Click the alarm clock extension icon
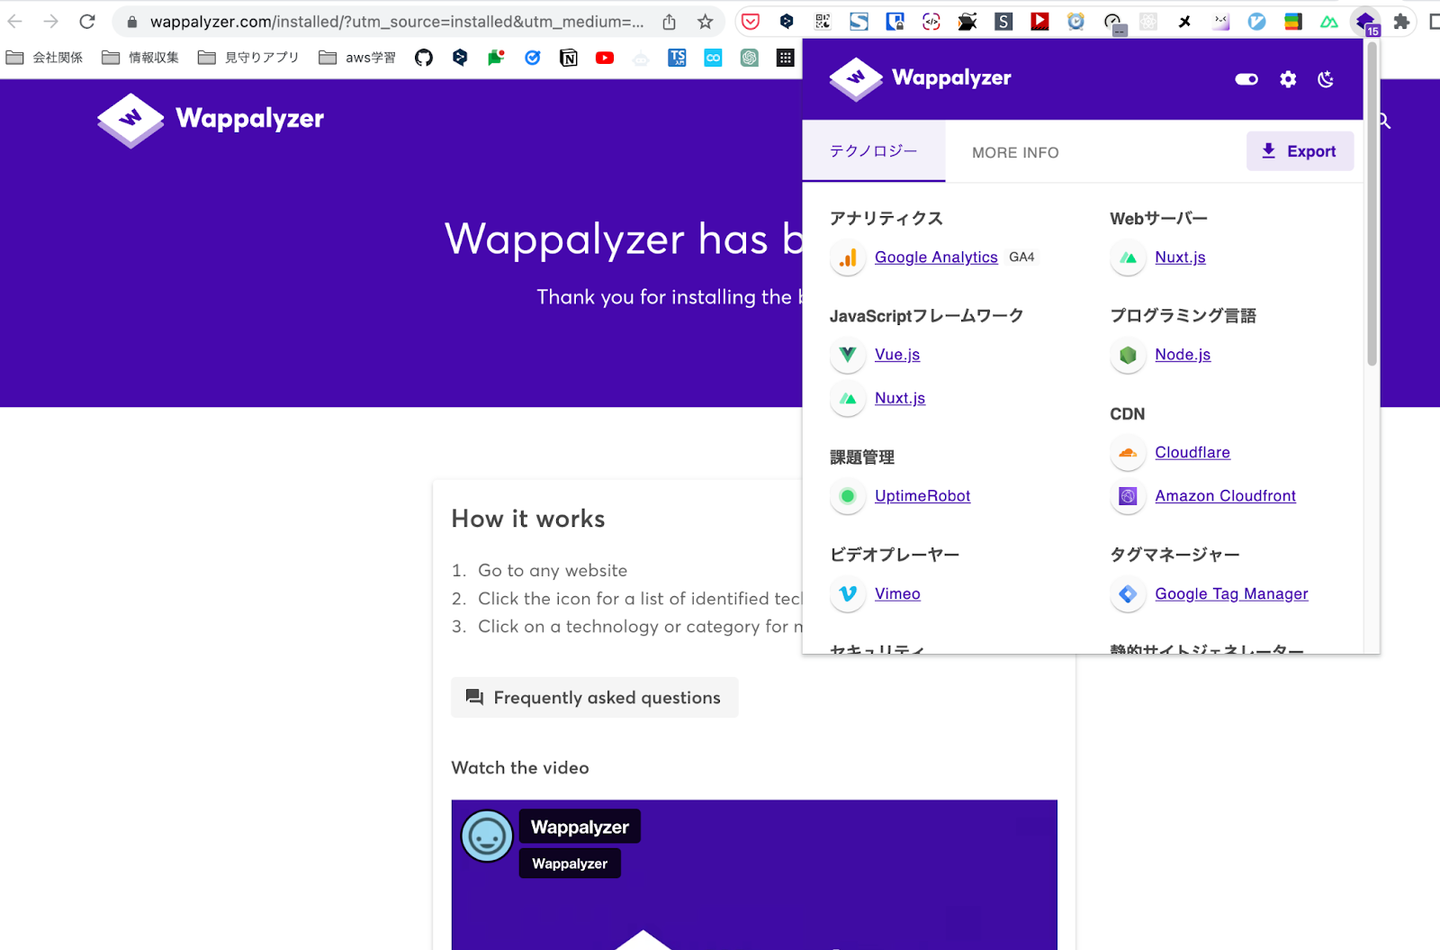This screenshot has height=950, width=1440. [1076, 21]
